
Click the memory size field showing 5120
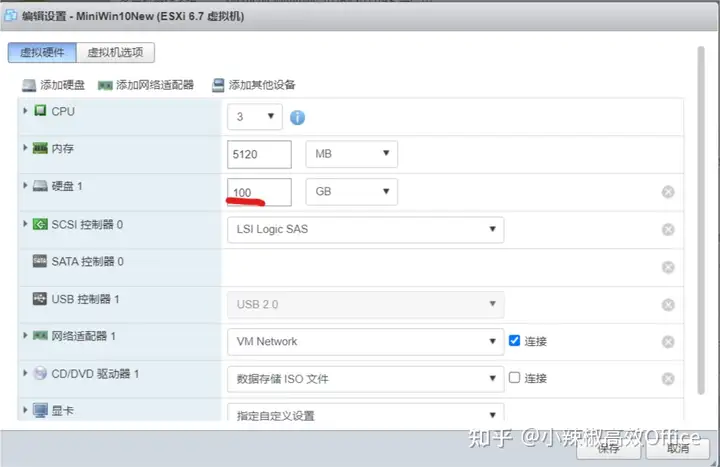pos(259,154)
